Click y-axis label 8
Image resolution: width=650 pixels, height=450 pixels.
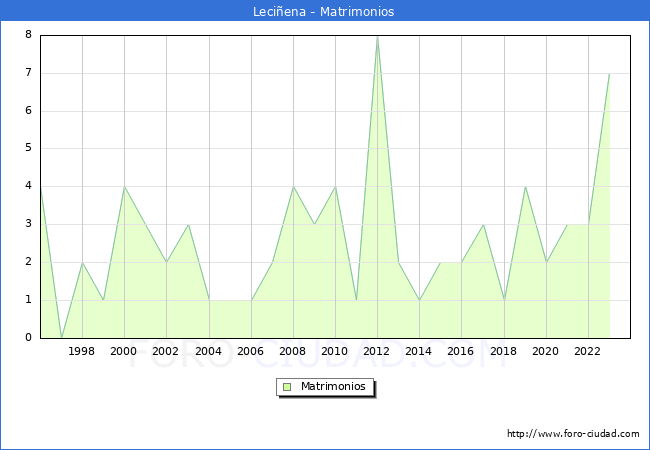click(28, 34)
